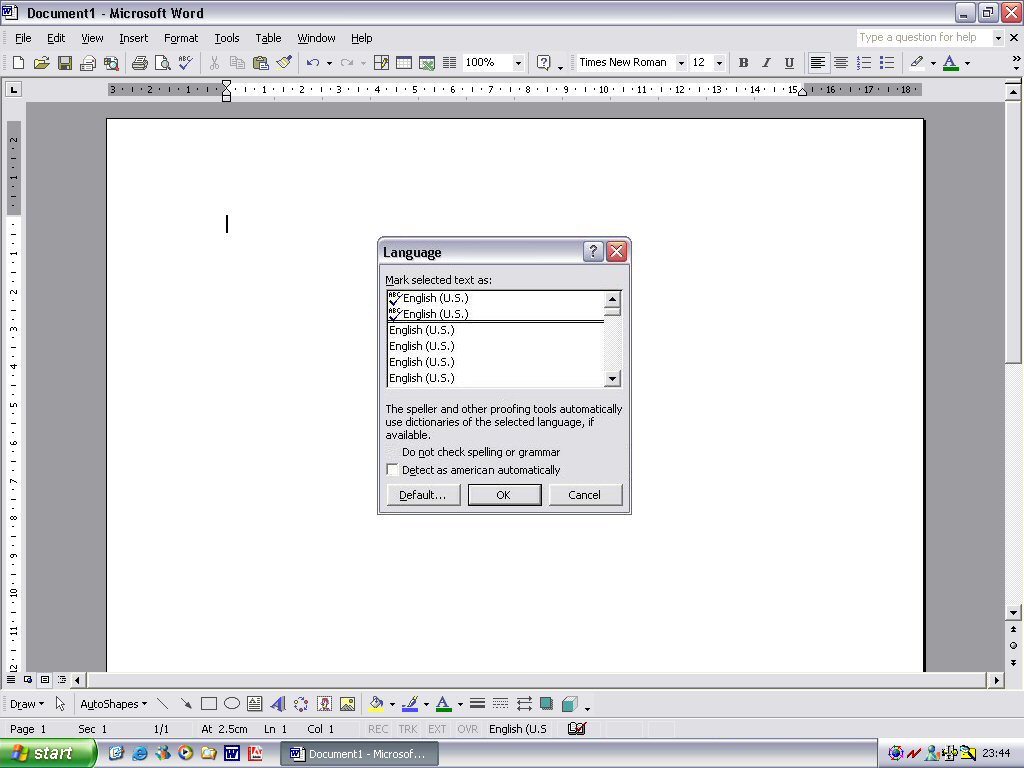Save the document with the floppy icon
Screen dimensions: 1024x768
(x=65, y=63)
